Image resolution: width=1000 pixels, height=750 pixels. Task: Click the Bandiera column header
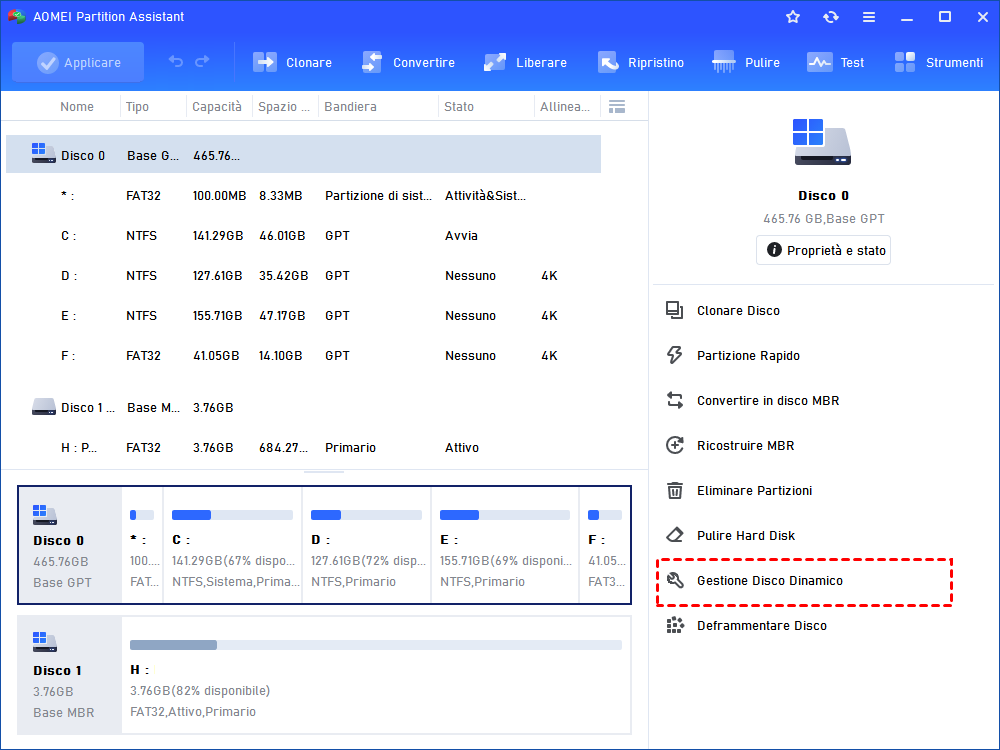350,107
